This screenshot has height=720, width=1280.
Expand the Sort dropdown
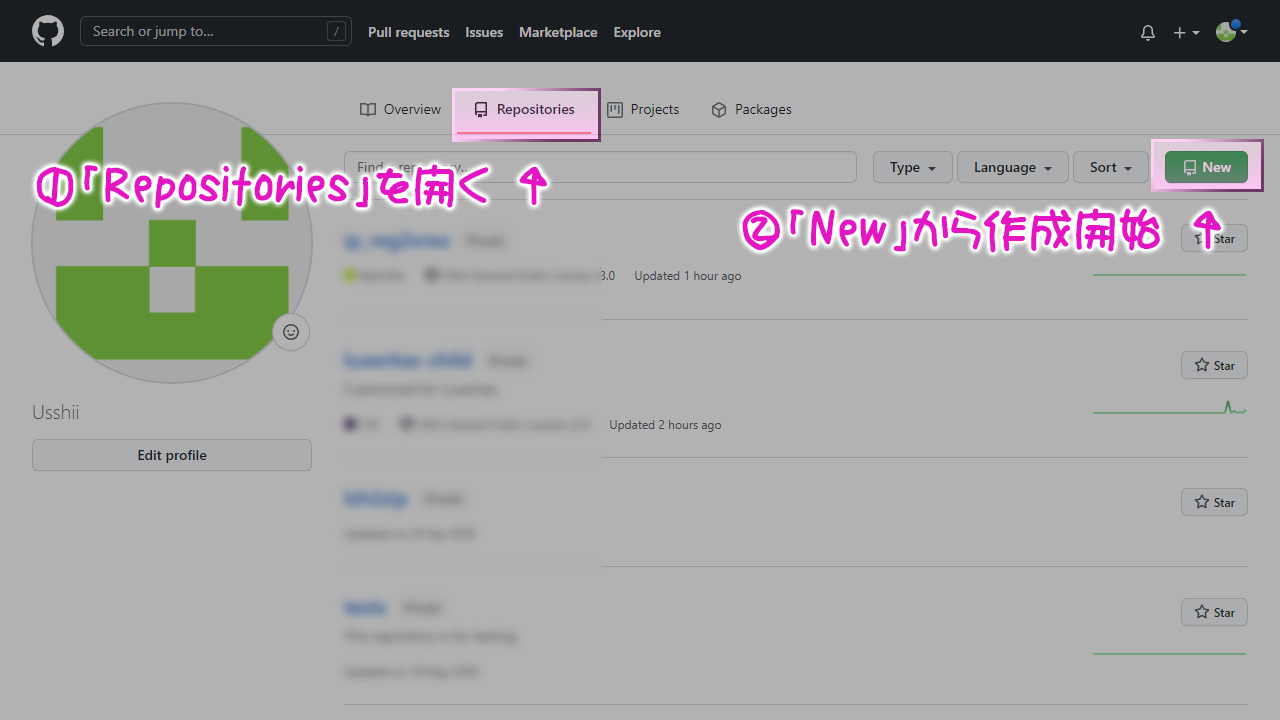[x=1111, y=167]
